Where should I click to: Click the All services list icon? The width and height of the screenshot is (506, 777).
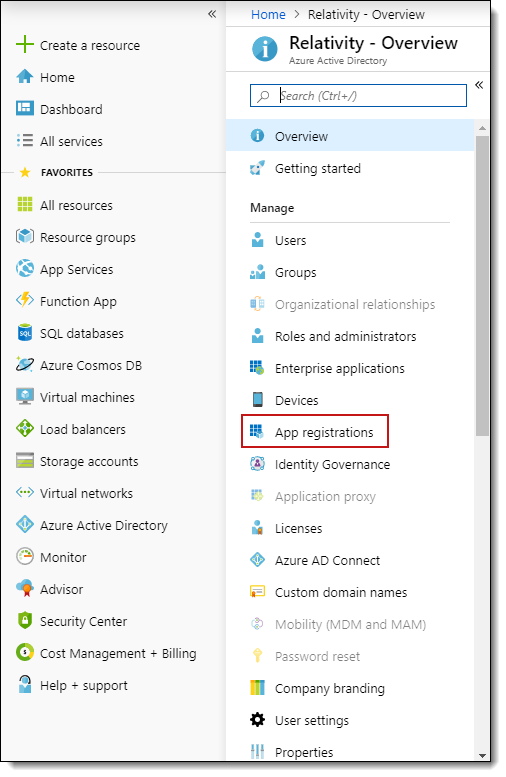25,141
